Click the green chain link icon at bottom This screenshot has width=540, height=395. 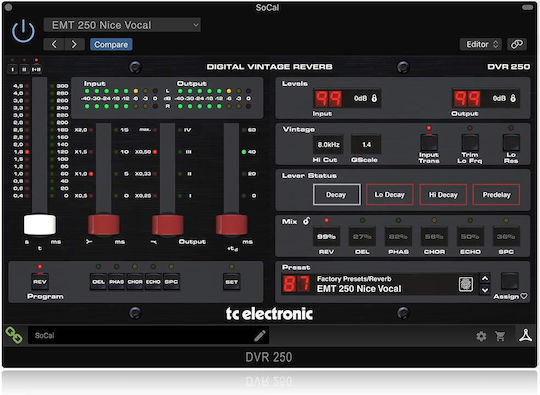coord(14,335)
